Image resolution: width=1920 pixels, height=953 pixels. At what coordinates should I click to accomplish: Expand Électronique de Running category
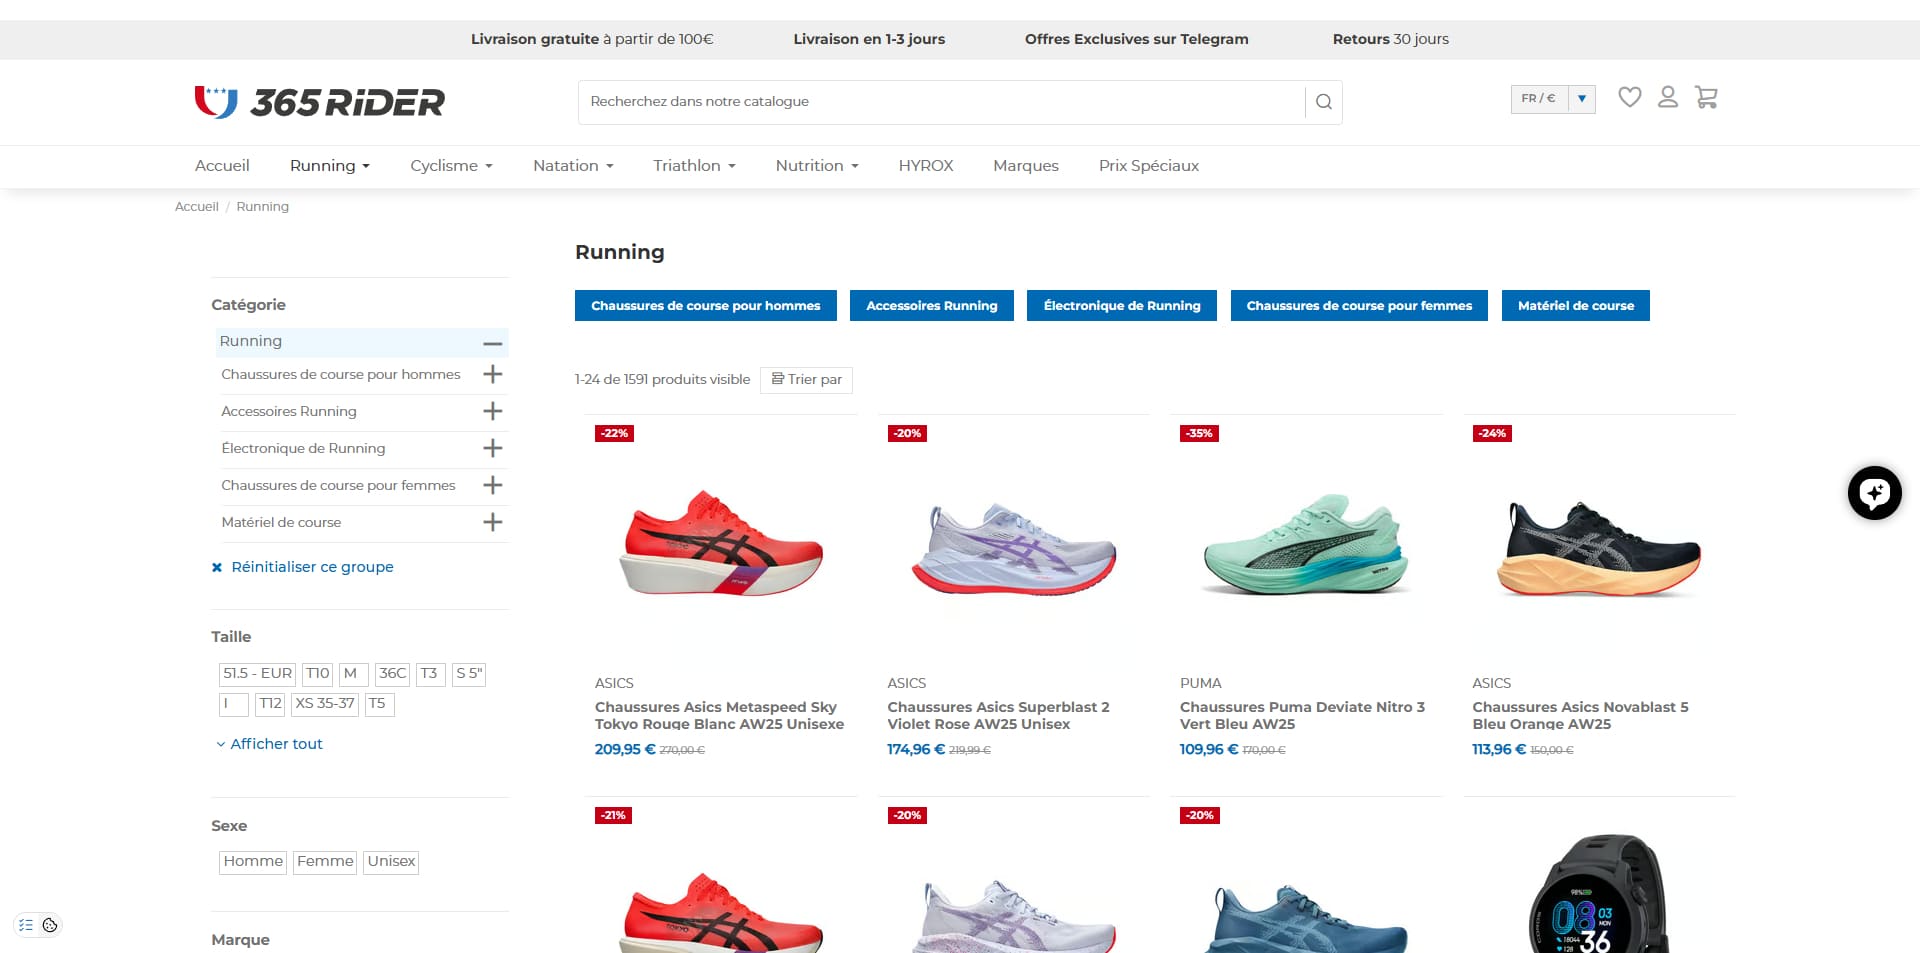coord(492,448)
